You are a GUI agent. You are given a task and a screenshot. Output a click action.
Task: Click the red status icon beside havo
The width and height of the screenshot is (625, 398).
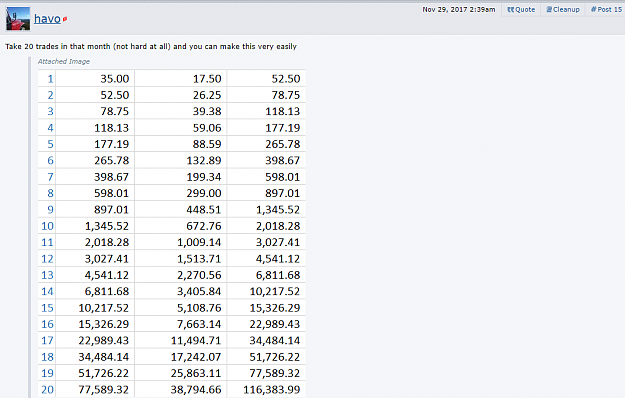pyautogui.click(x=65, y=19)
